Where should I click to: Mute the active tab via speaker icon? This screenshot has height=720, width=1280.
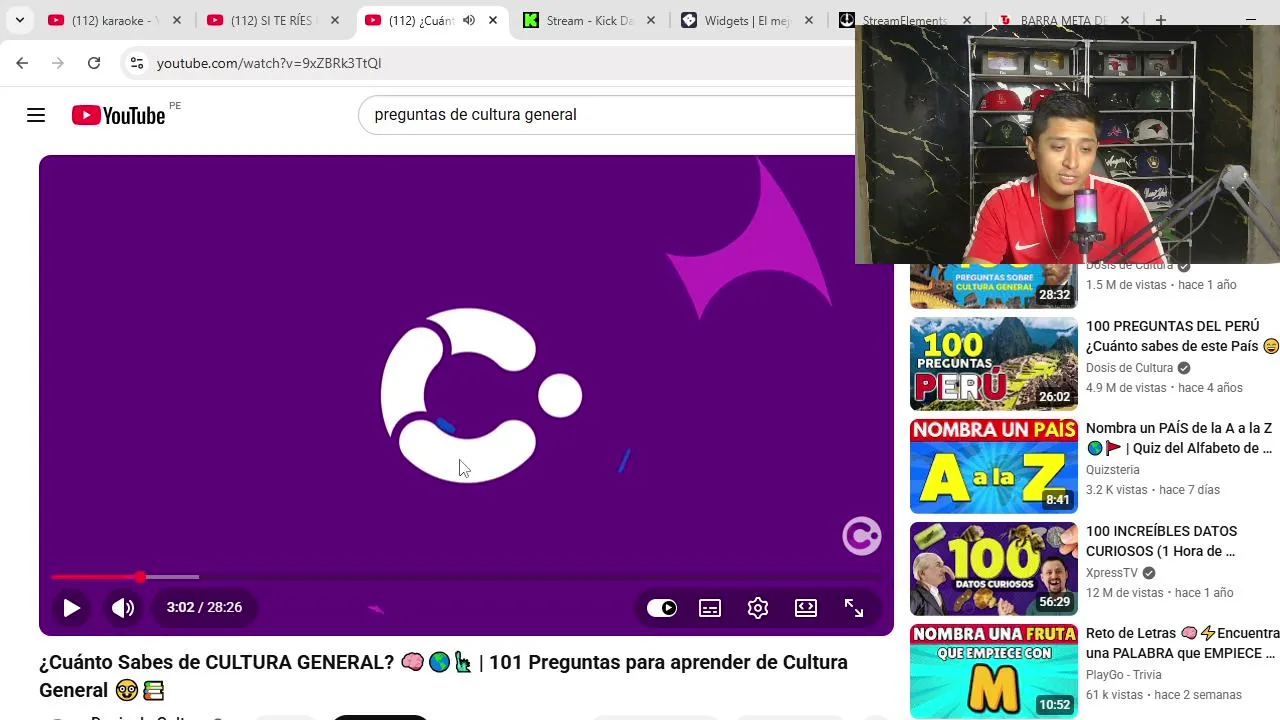click(468, 20)
